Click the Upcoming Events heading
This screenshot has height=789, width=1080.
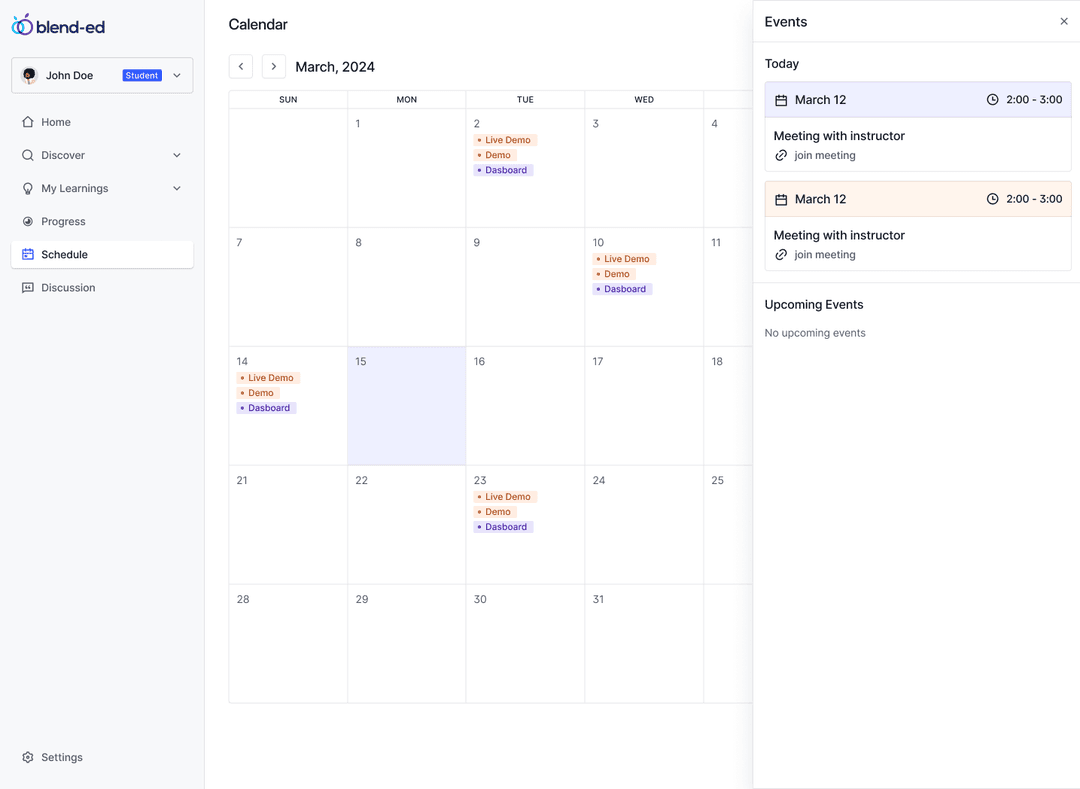pos(813,304)
